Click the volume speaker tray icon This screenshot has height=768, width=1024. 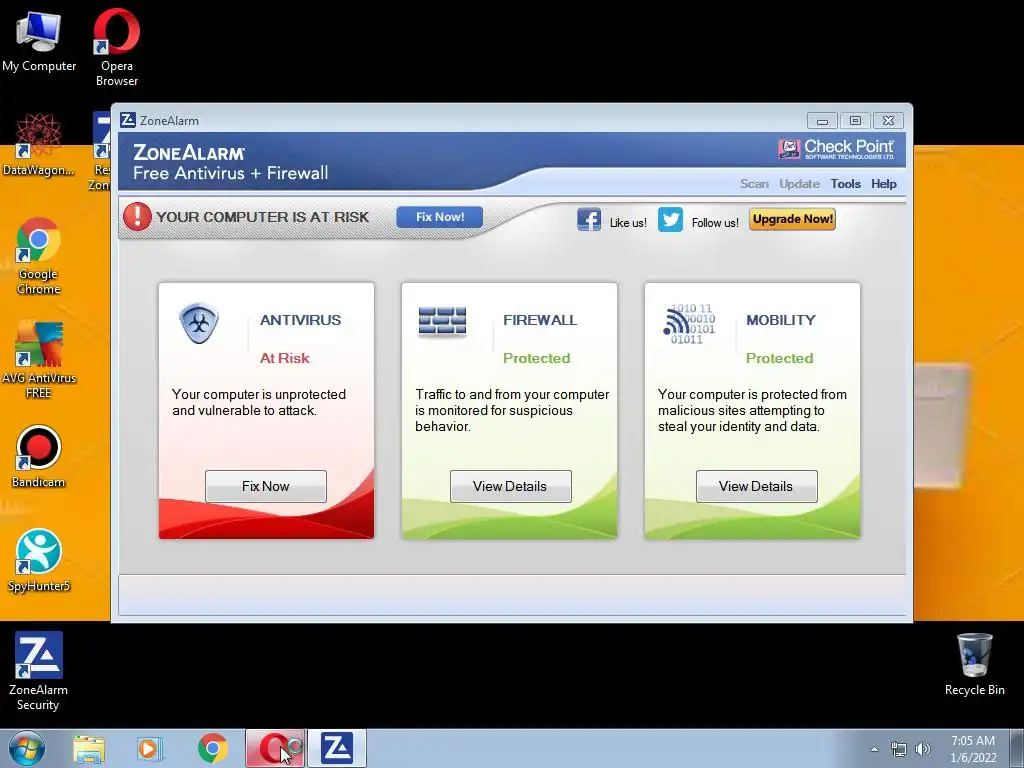(923, 750)
